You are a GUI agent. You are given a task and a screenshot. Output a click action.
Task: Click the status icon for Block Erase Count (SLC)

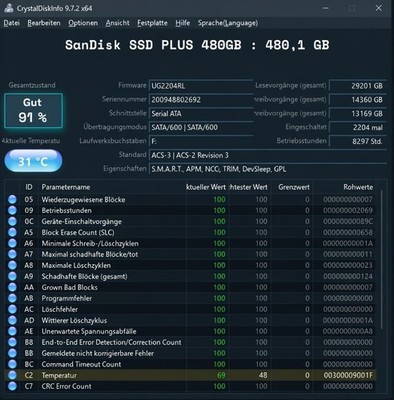(12, 232)
